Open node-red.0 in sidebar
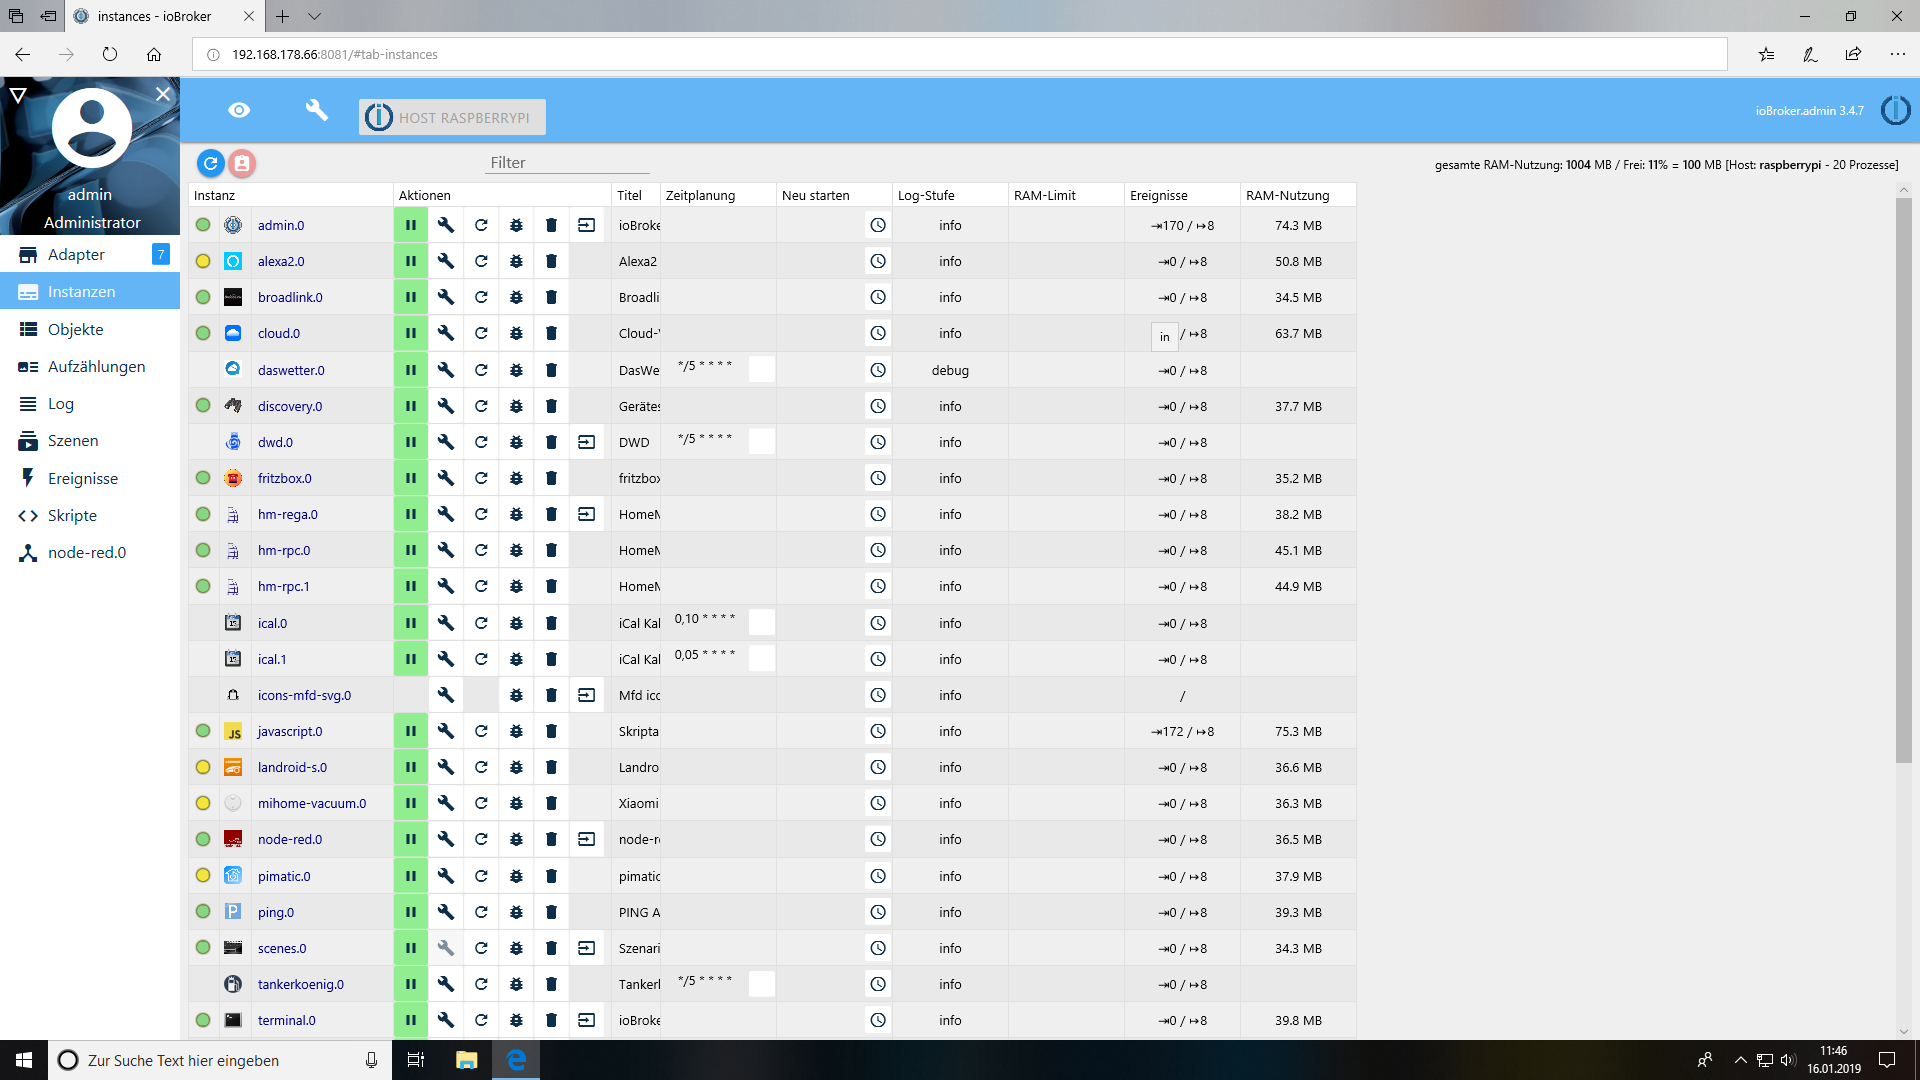This screenshot has width=1920, height=1080. [x=90, y=552]
